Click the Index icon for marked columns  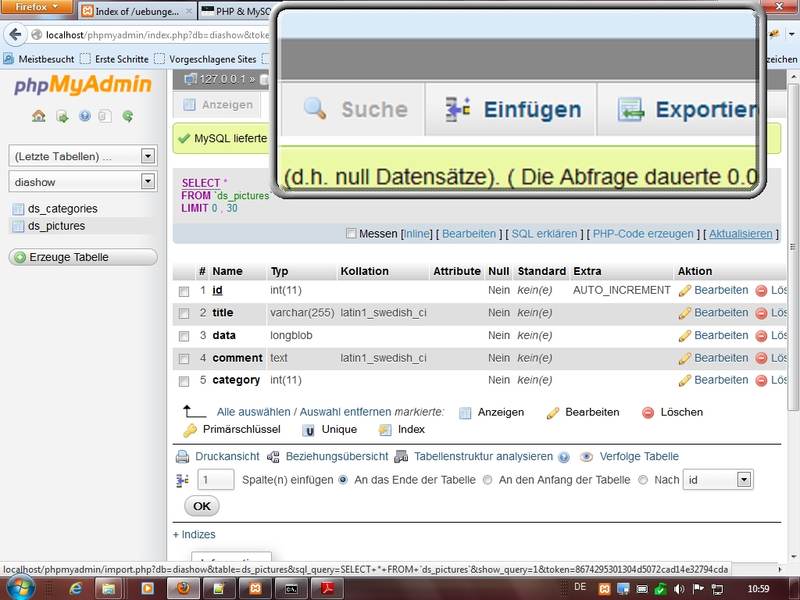pyautogui.click(x=385, y=430)
